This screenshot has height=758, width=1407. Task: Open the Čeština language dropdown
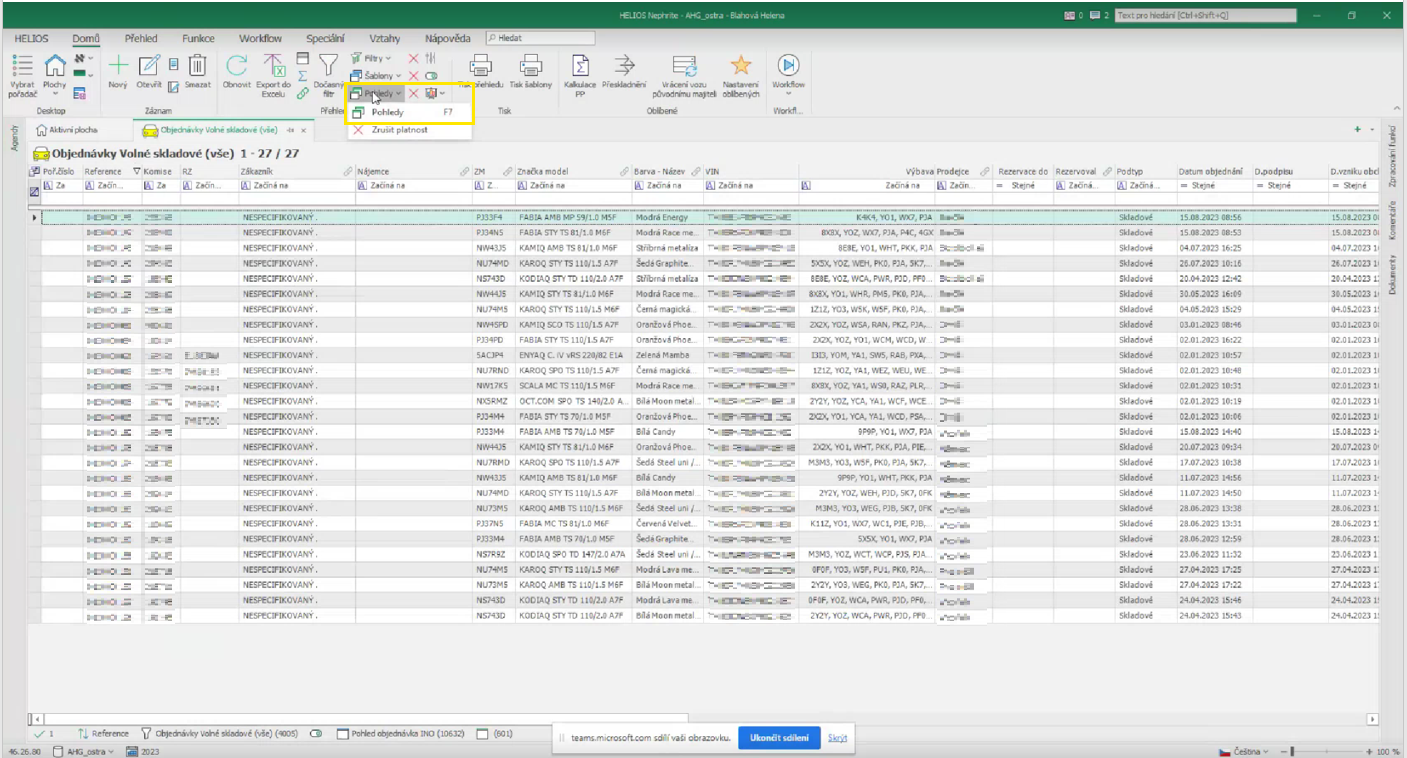pos(1245,751)
